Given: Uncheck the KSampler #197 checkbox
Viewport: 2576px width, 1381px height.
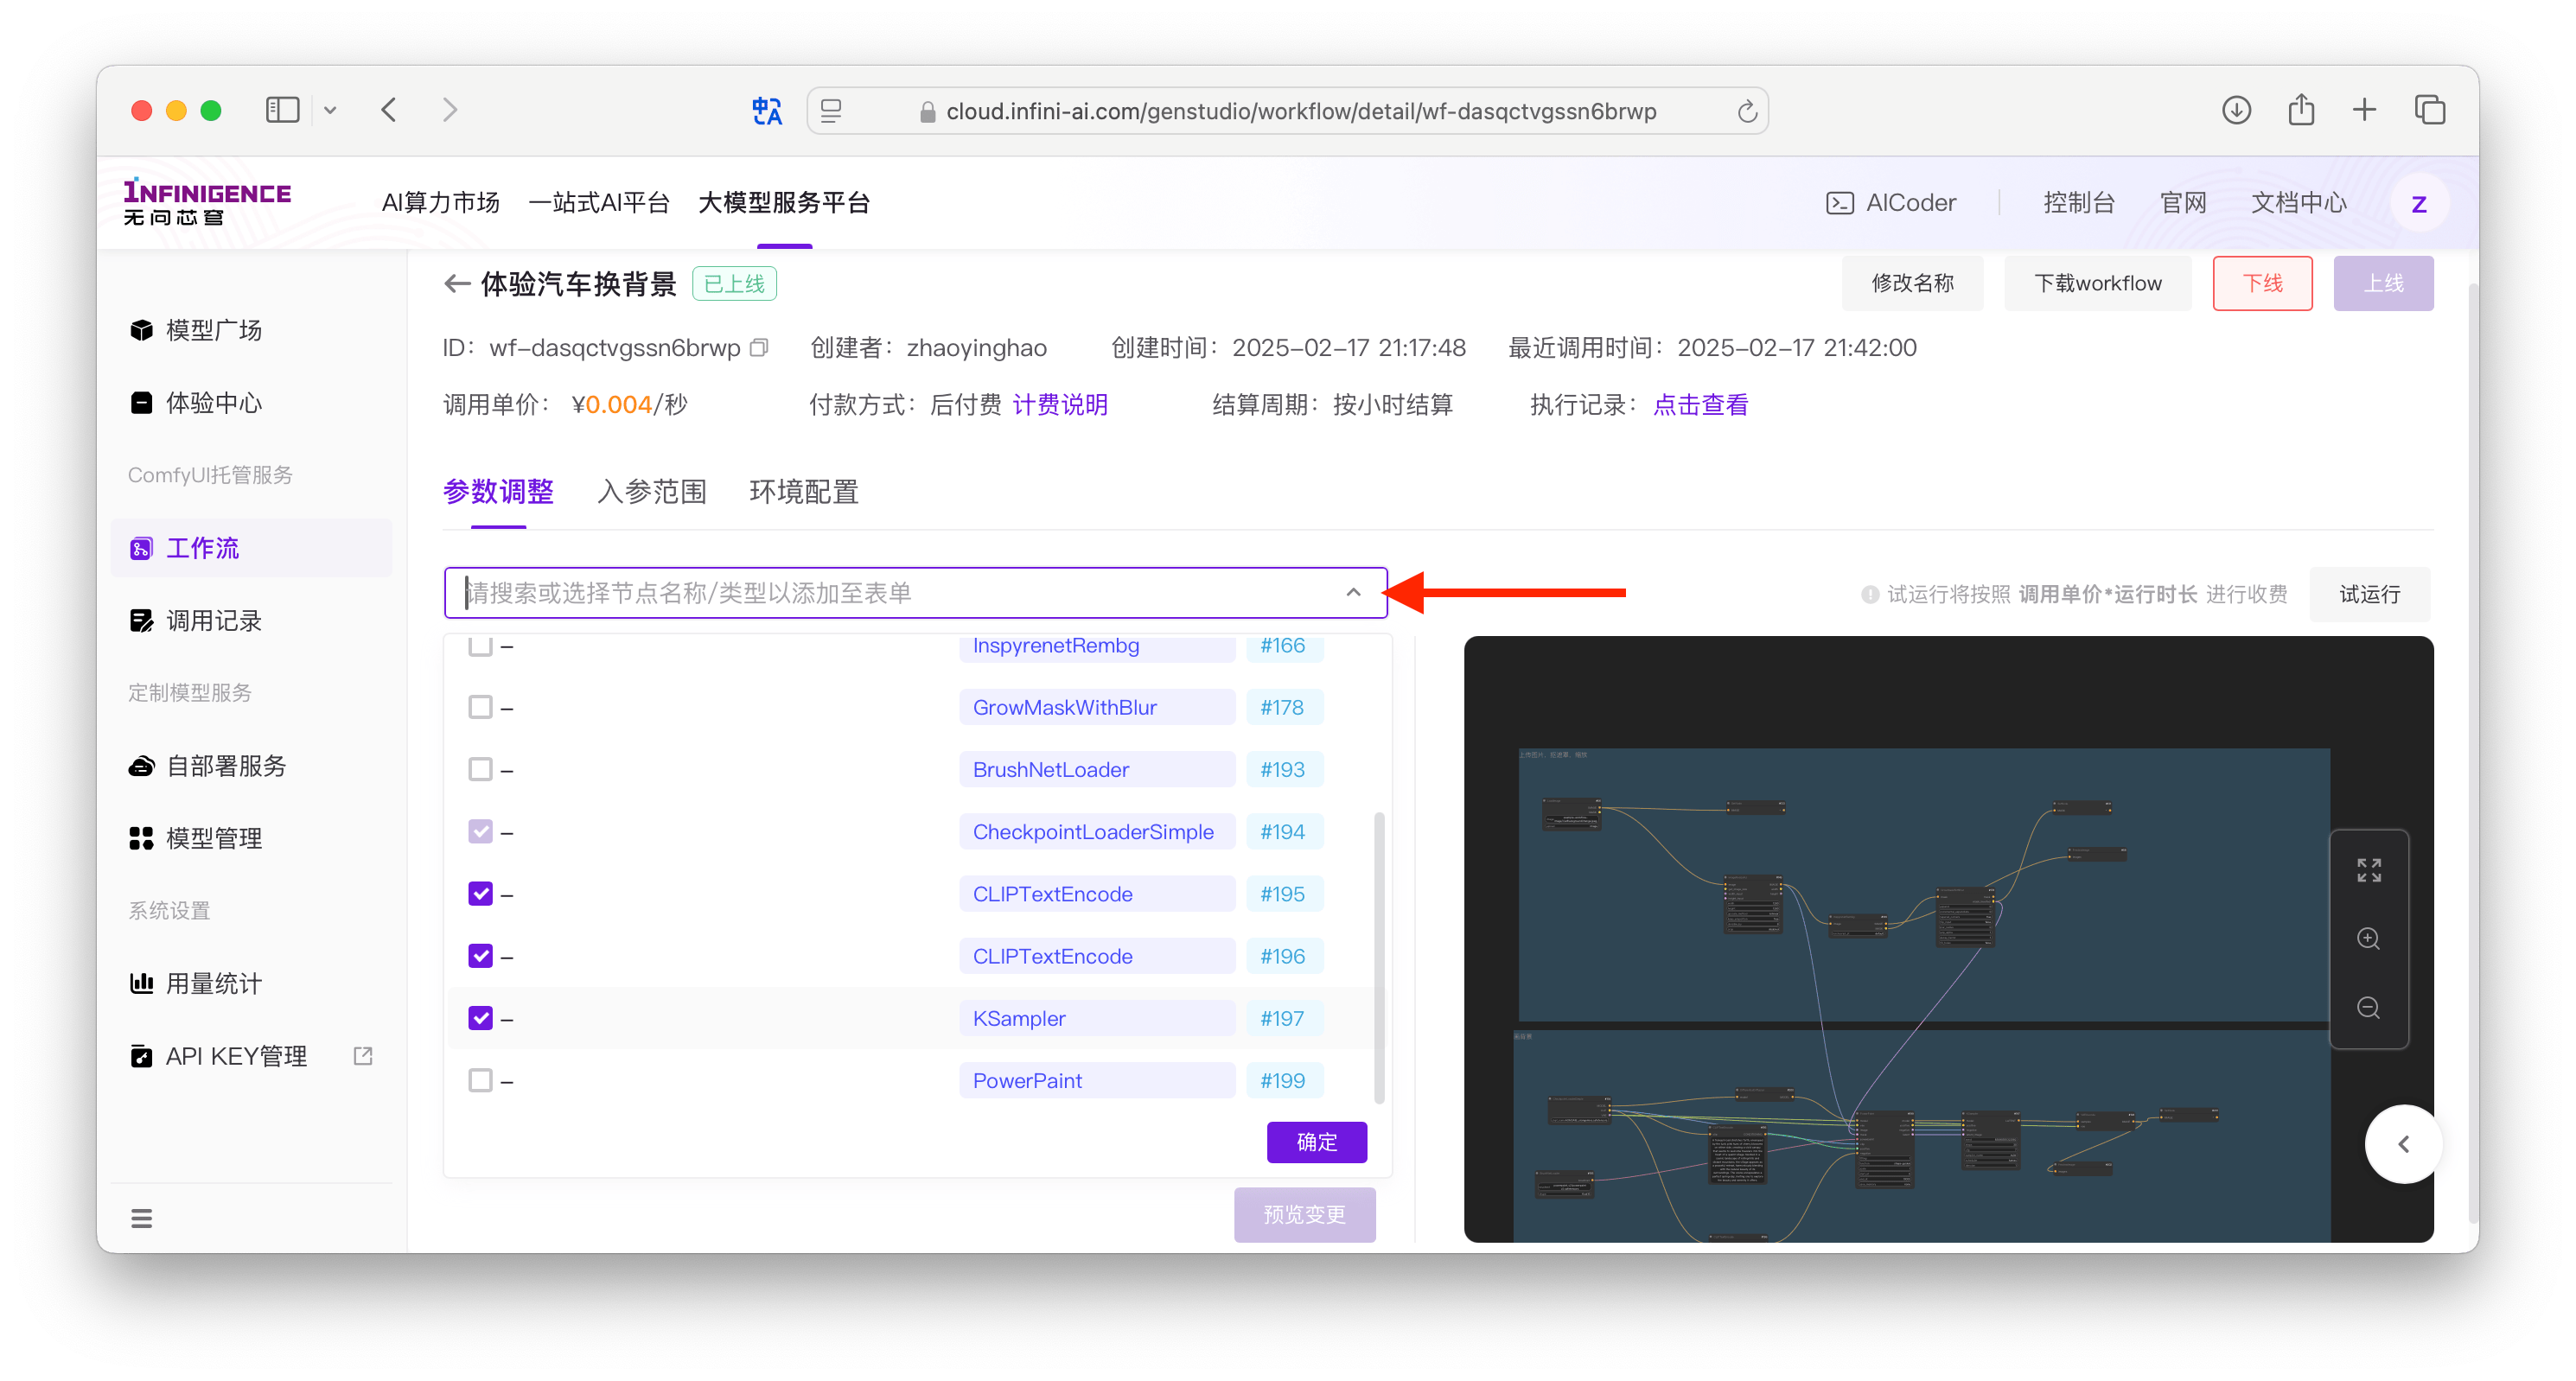Looking at the screenshot, I should click(x=480, y=1018).
